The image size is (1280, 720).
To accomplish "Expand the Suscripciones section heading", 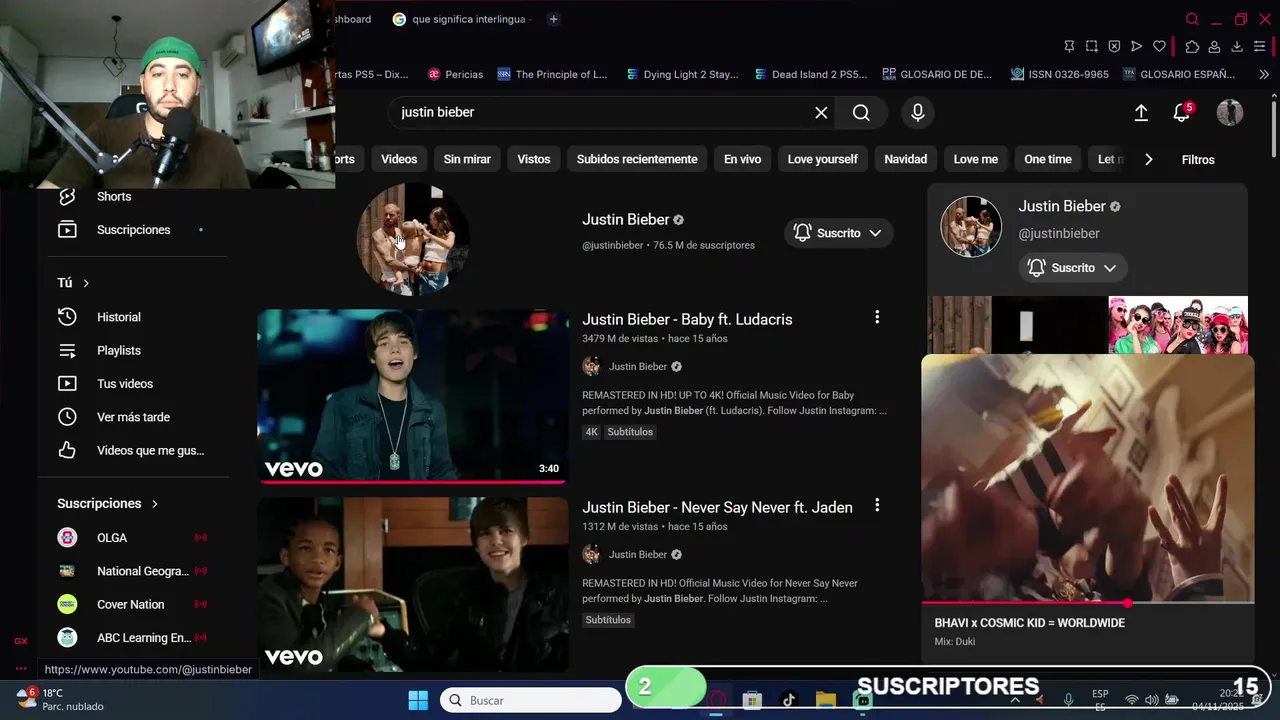I will (x=108, y=503).
